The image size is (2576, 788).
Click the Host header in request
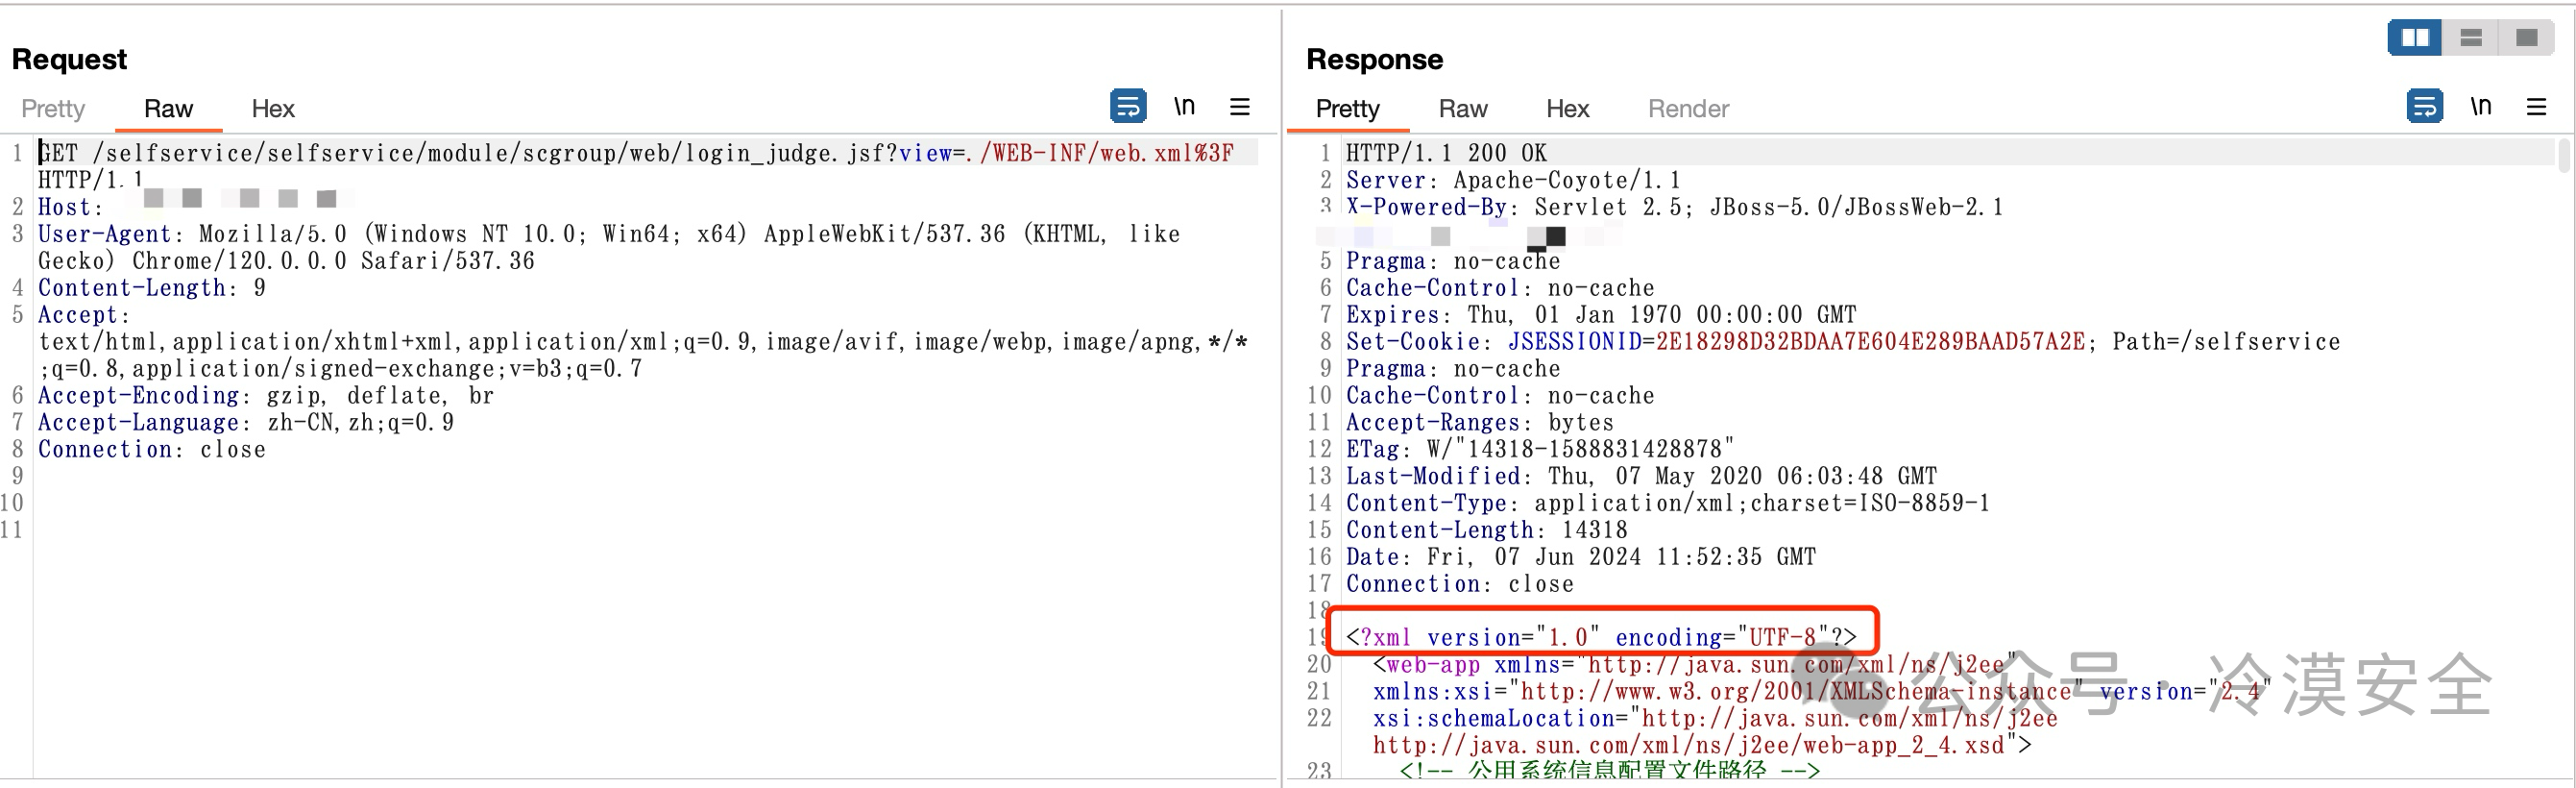pos(70,207)
